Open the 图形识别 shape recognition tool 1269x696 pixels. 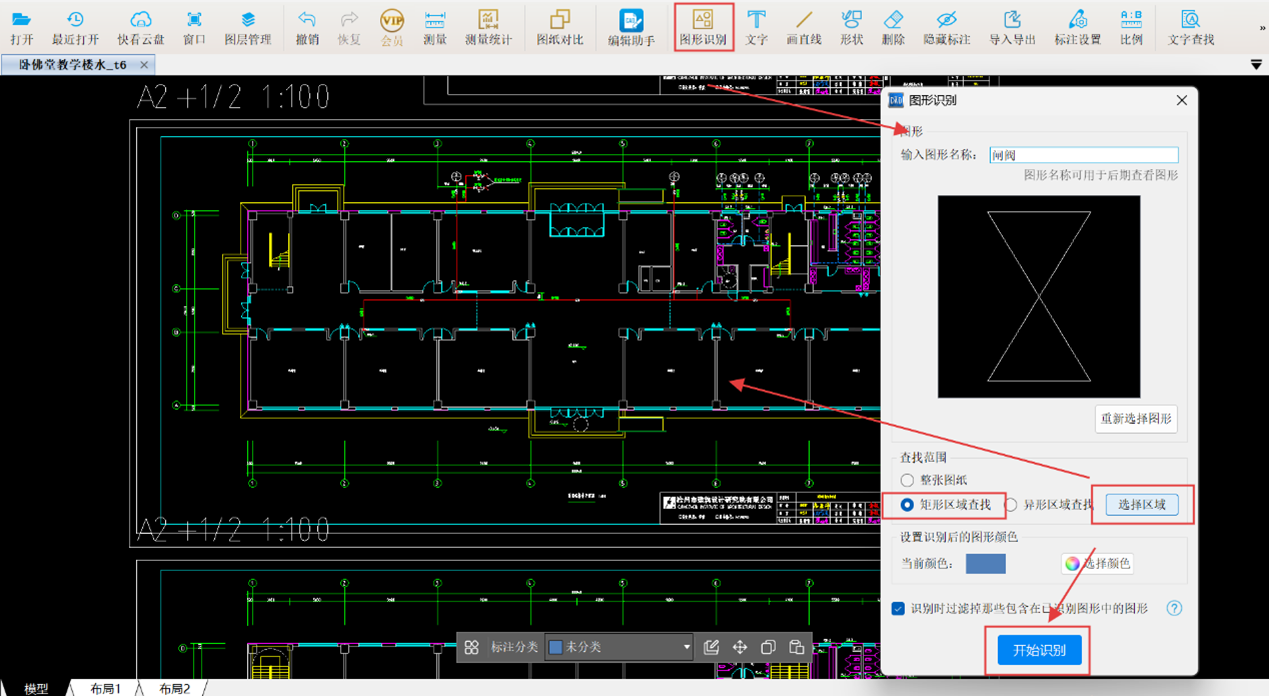click(704, 27)
